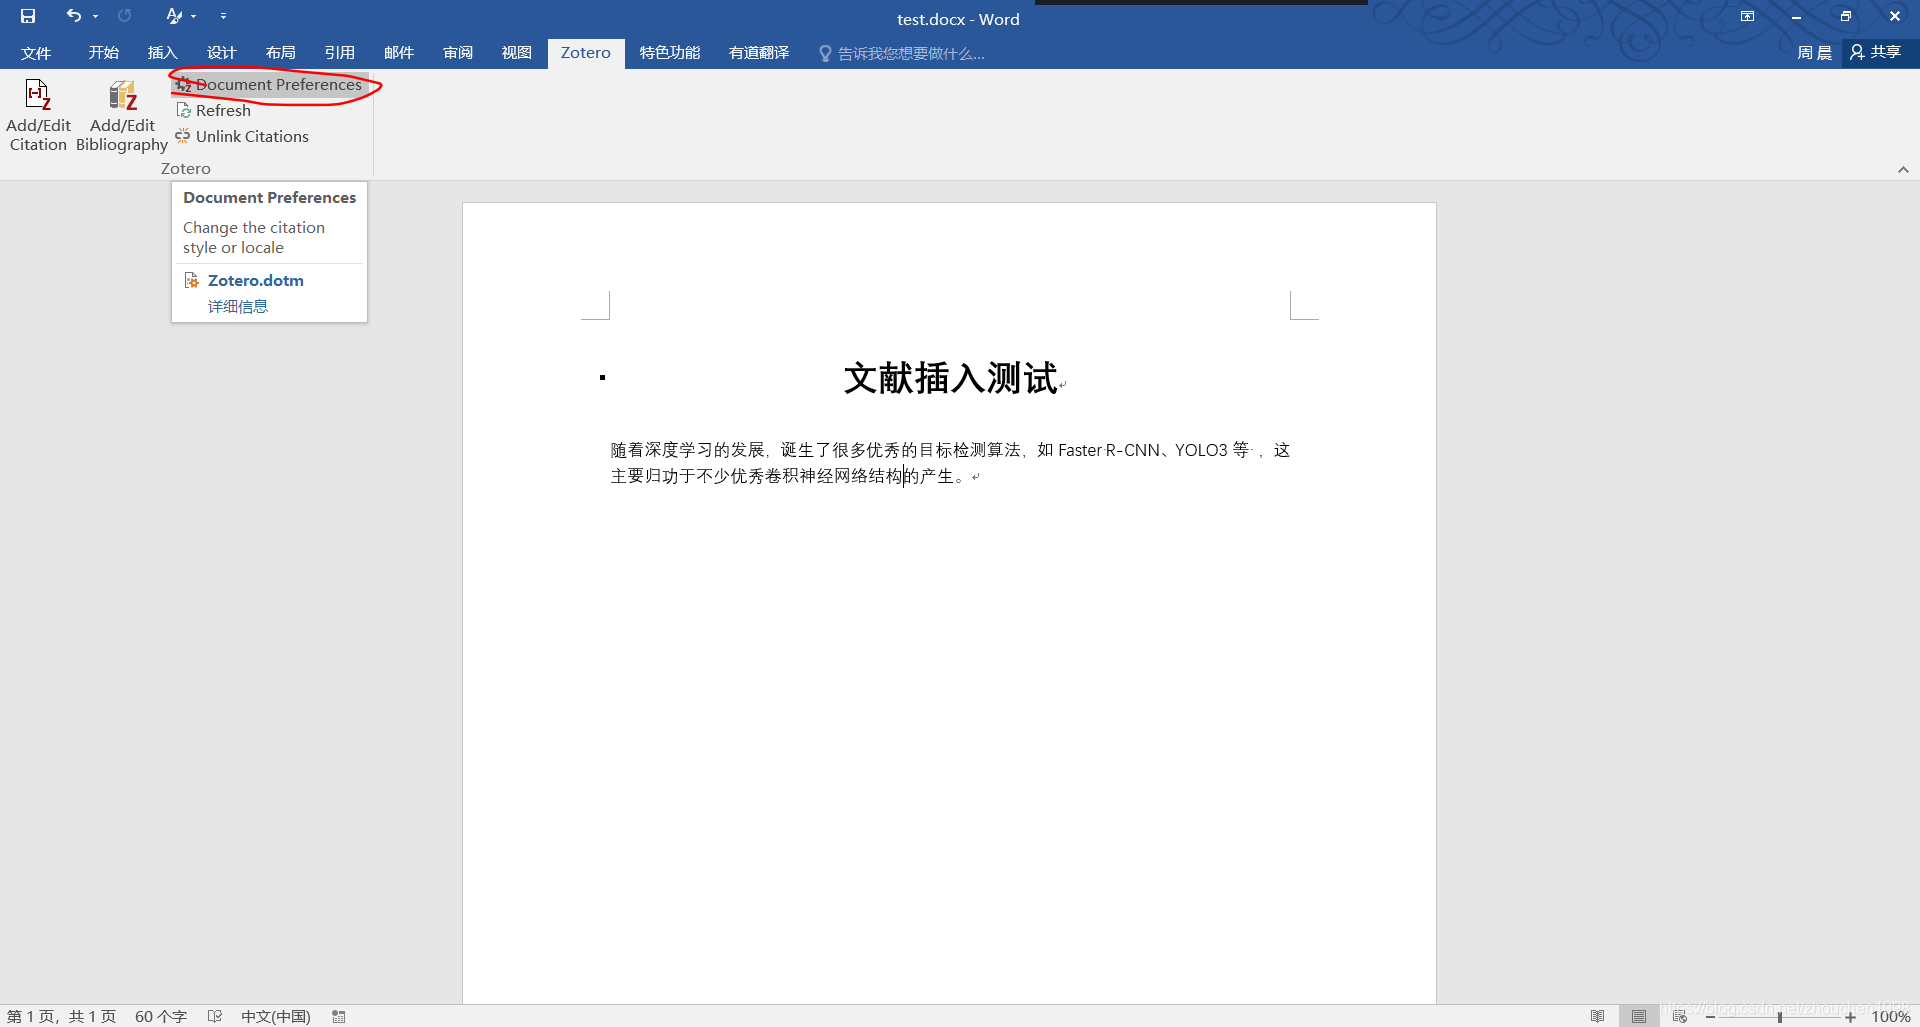This screenshot has height=1027, width=1920.
Task: Switch to the 有道翻译 tab
Action: point(758,53)
